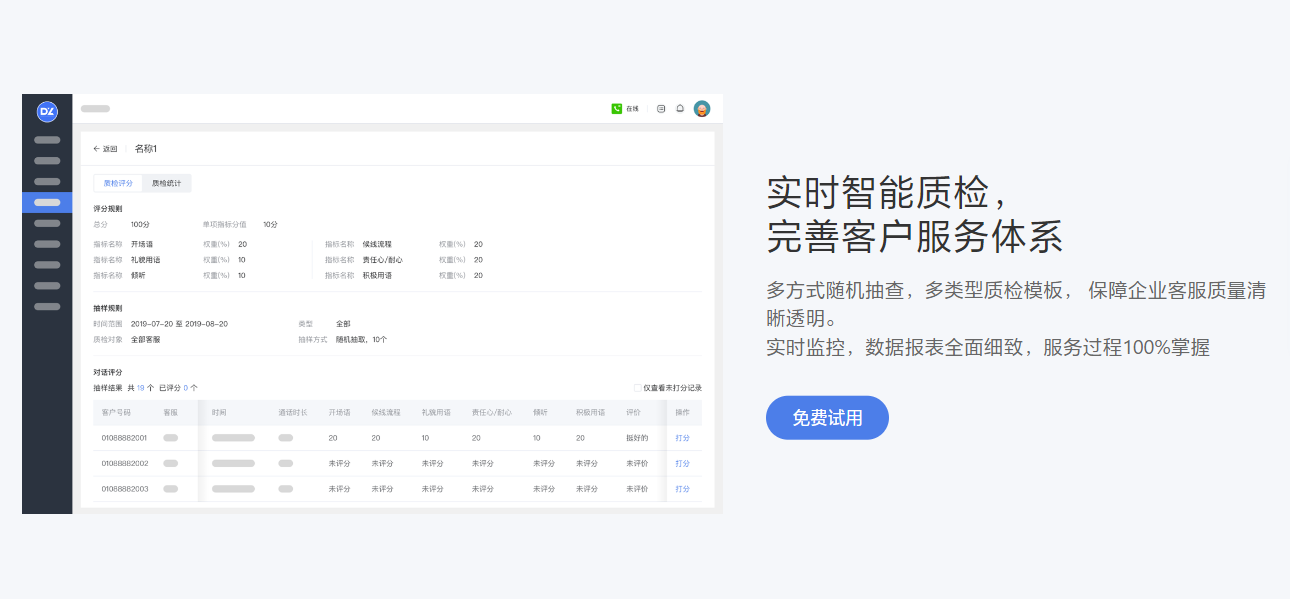Viewport: 1290px width, 599px height.
Task: Switch to the 质检统计 tab
Action: tap(164, 182)
